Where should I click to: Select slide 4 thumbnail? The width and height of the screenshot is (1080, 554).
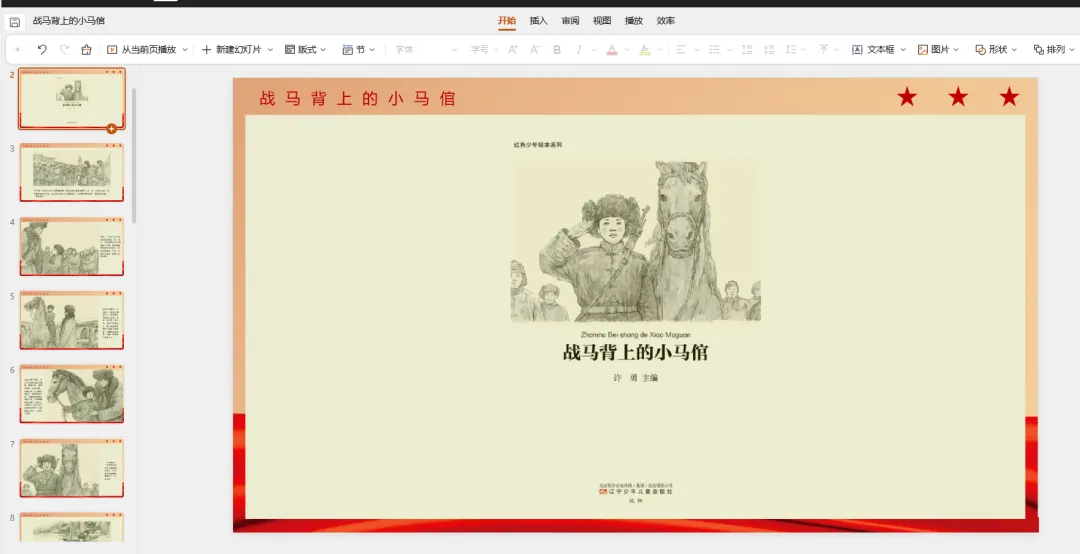72,246
